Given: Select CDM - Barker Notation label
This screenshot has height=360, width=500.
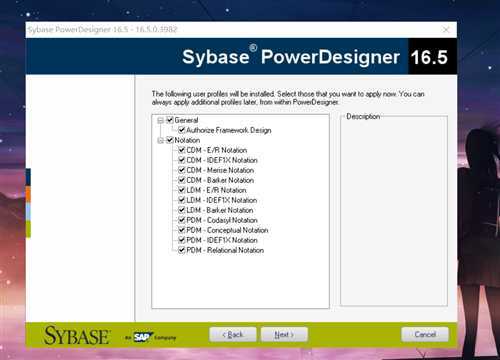Looking at the screenshot, I should point(220,180).
